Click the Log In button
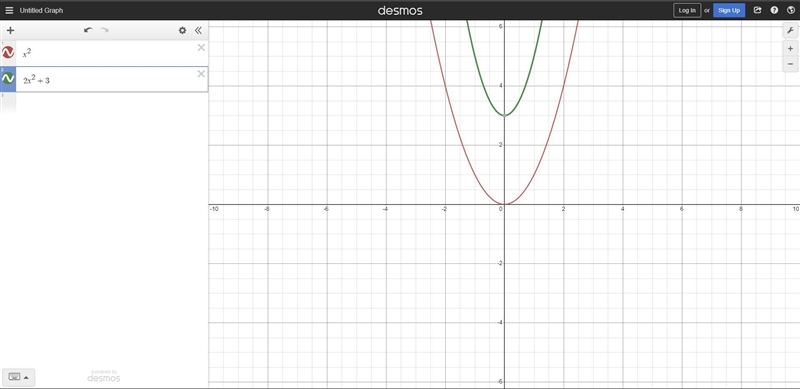The width and height of the screenshot is (800, 389). tap(687, 10)
